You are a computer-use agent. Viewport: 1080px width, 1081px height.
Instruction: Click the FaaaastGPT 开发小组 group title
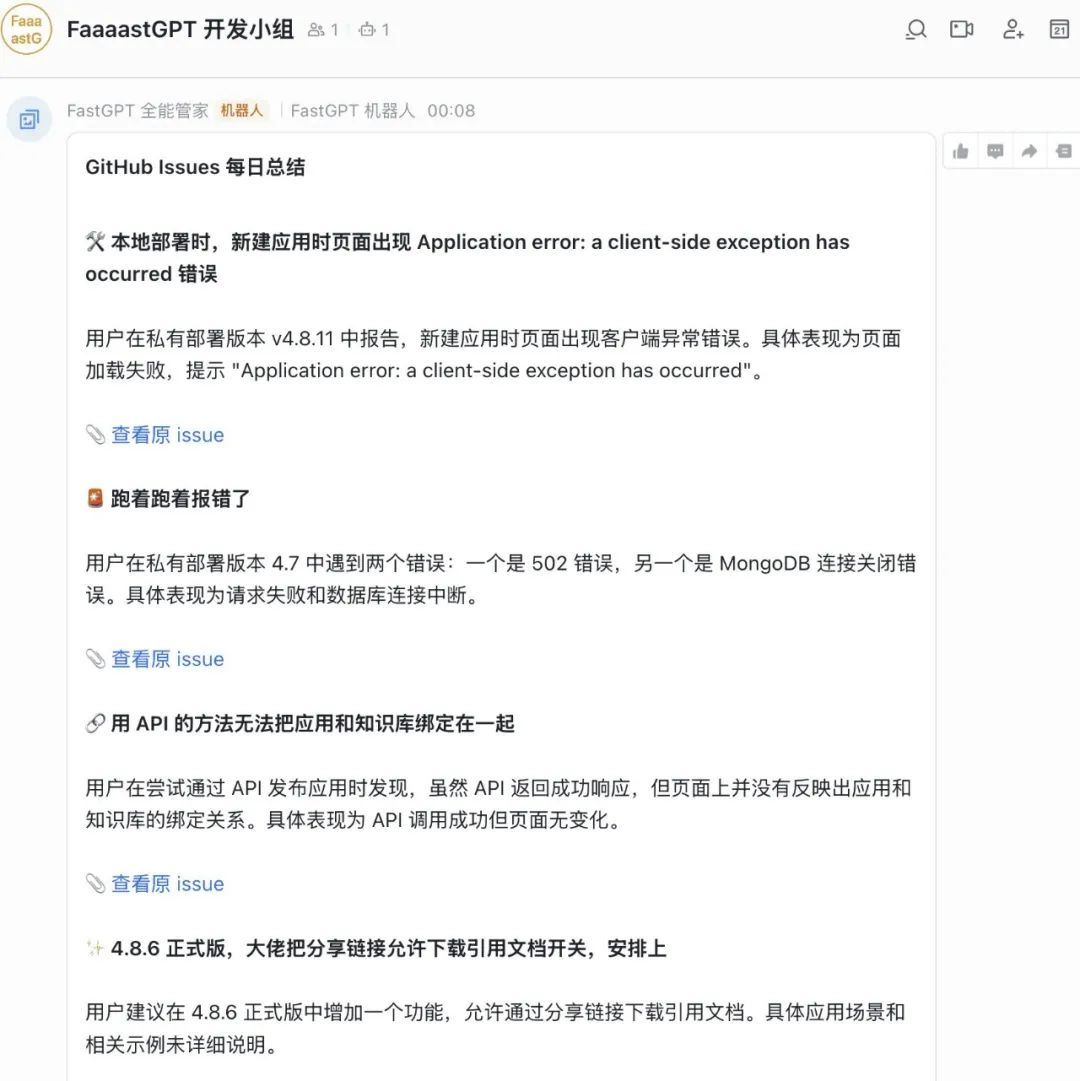coord(180,30)
